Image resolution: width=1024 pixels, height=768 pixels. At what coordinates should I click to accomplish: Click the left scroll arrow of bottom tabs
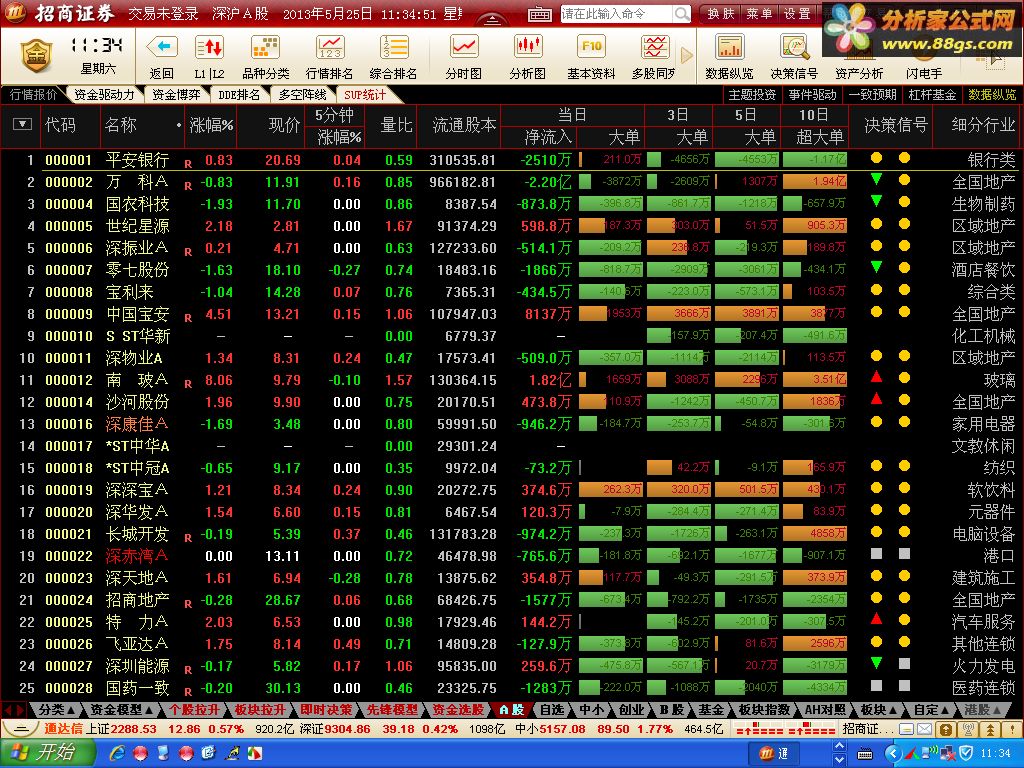pos(9,709)
